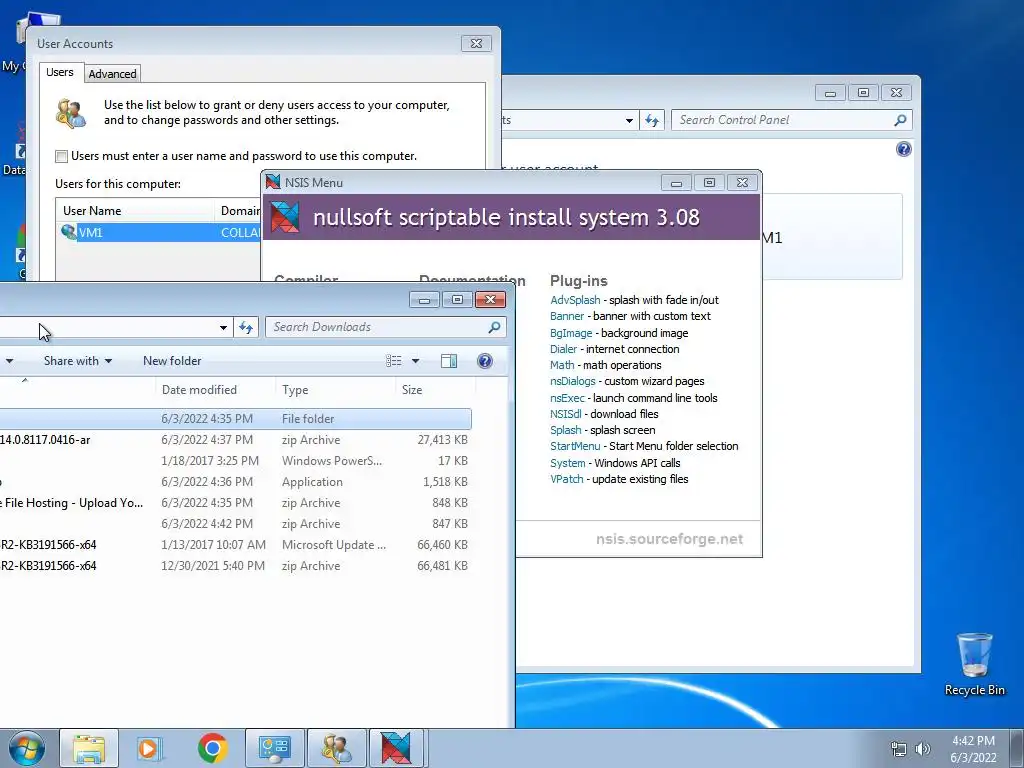This screenshot has height=768, width=1024.
Task: Launch Windows Media Player from taskbar
Action: tap(148, 748)
